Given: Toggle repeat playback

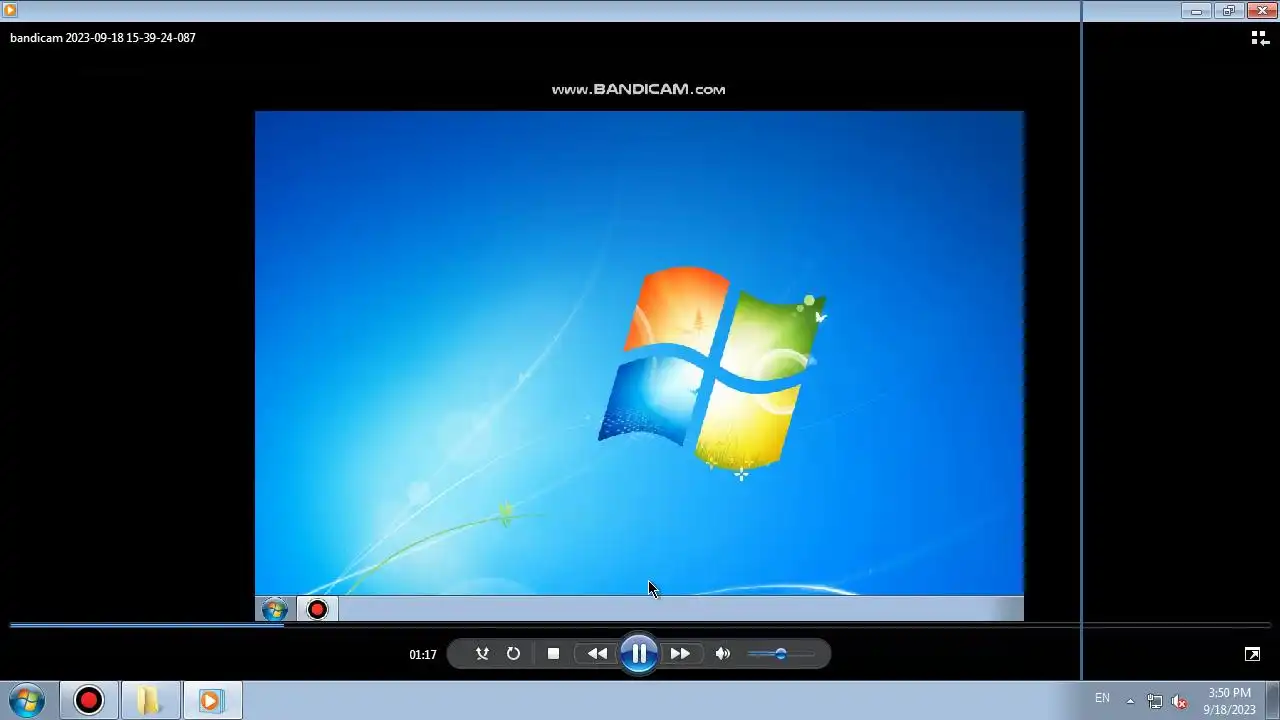Looking at the screenshot, I should pyautogui.click(x=513, y=654).
